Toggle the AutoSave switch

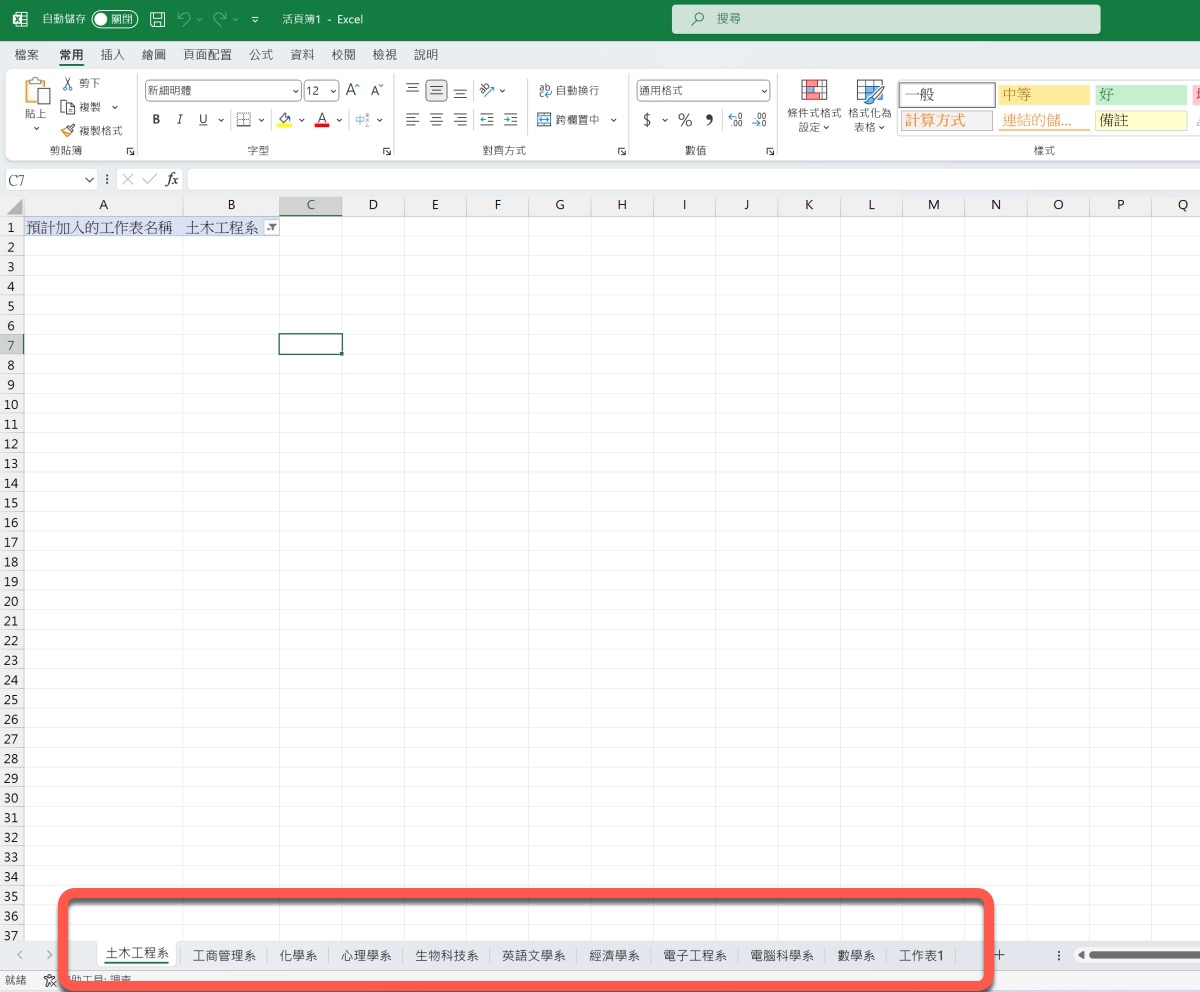(x=114, y=19)
